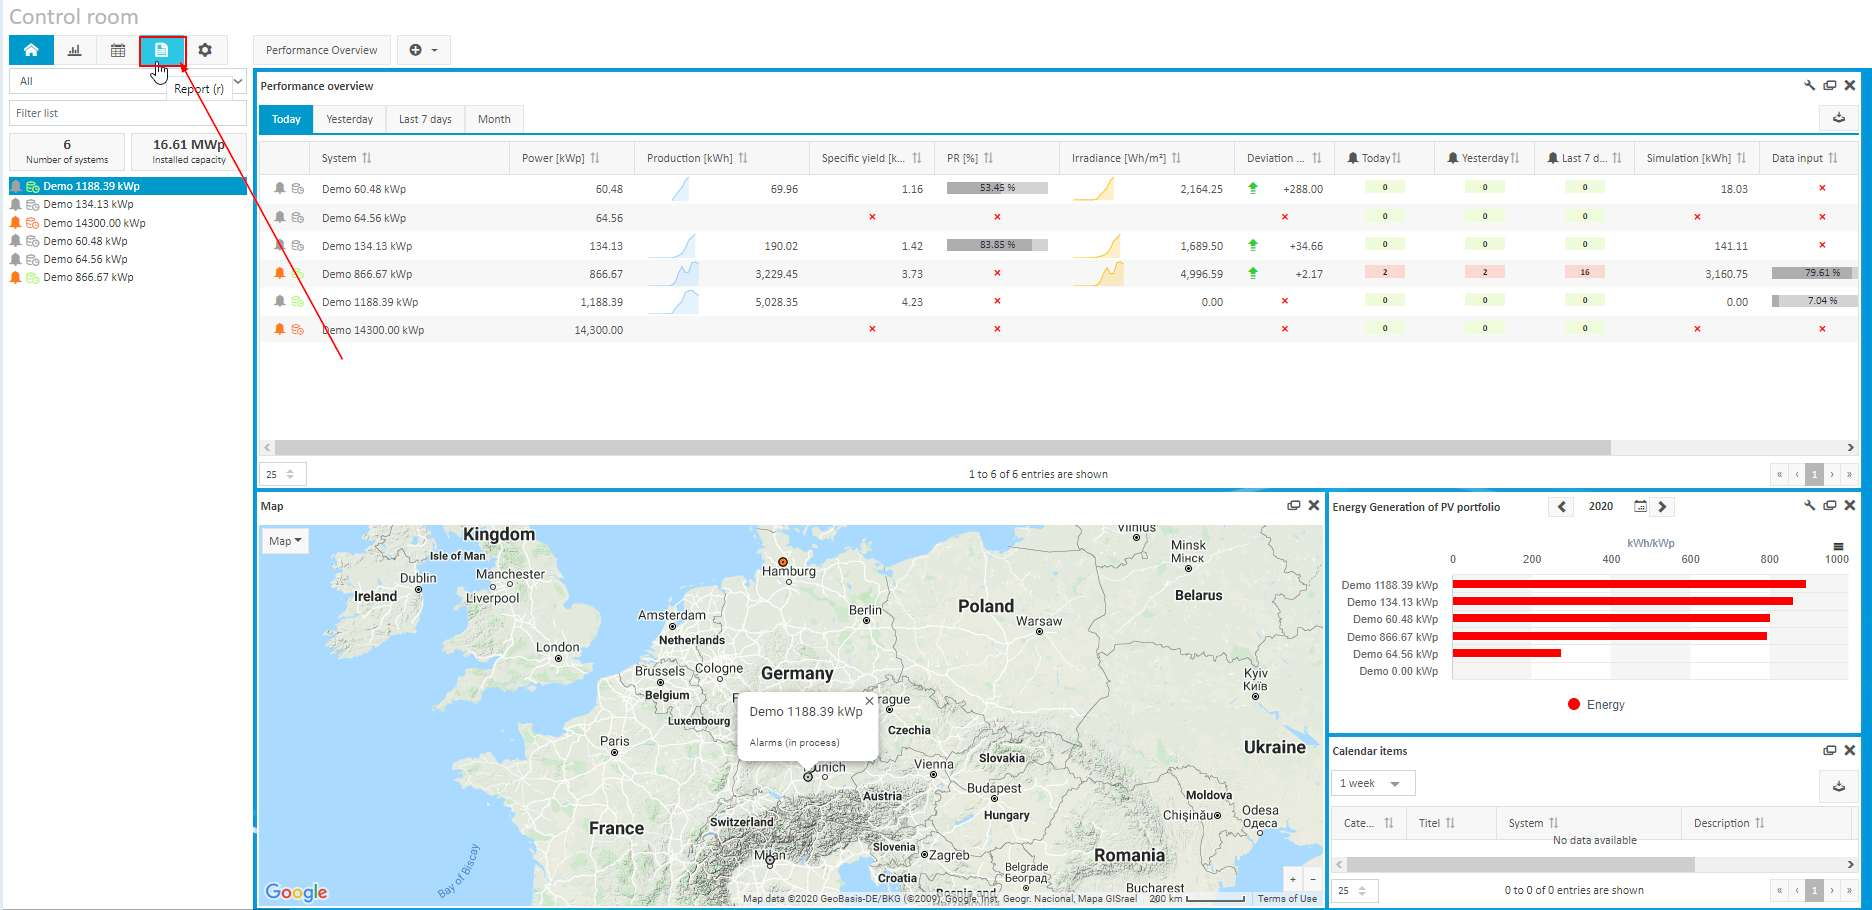Focus the Filter list input
This screenshot has height=910, width=1872.
pyautogui.click(x=127, y=113)
